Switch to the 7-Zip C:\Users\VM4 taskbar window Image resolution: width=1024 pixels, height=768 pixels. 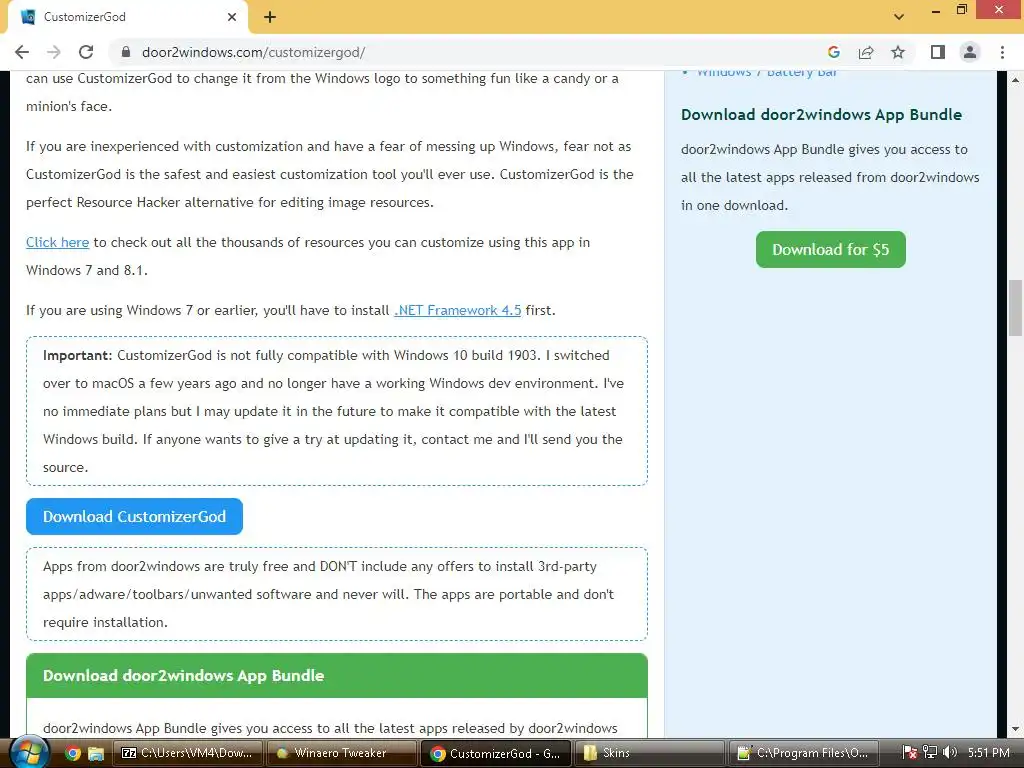tap(188, 753)
